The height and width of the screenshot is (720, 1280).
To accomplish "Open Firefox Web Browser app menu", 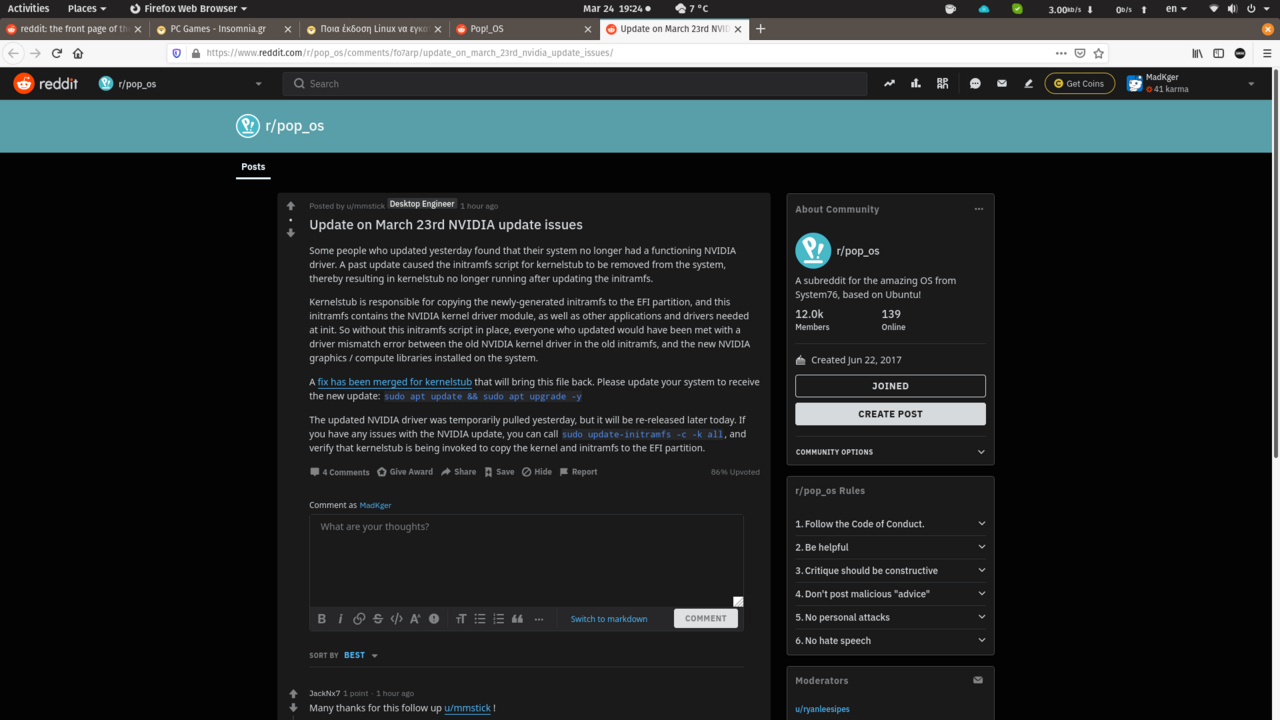I will point(189,8).
